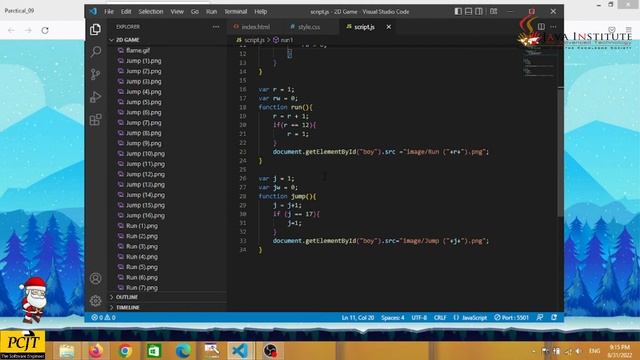
Task: Toggle secondary side bar layout icon
Action: point(479,11)
